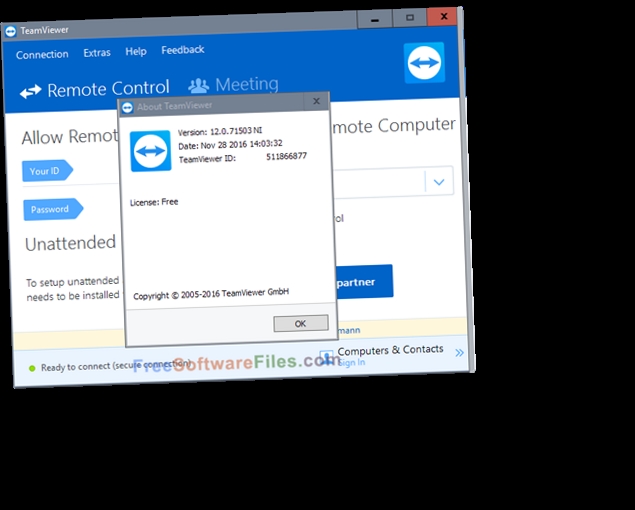Expand the partner ID dropdown arrow

(439, 182)
